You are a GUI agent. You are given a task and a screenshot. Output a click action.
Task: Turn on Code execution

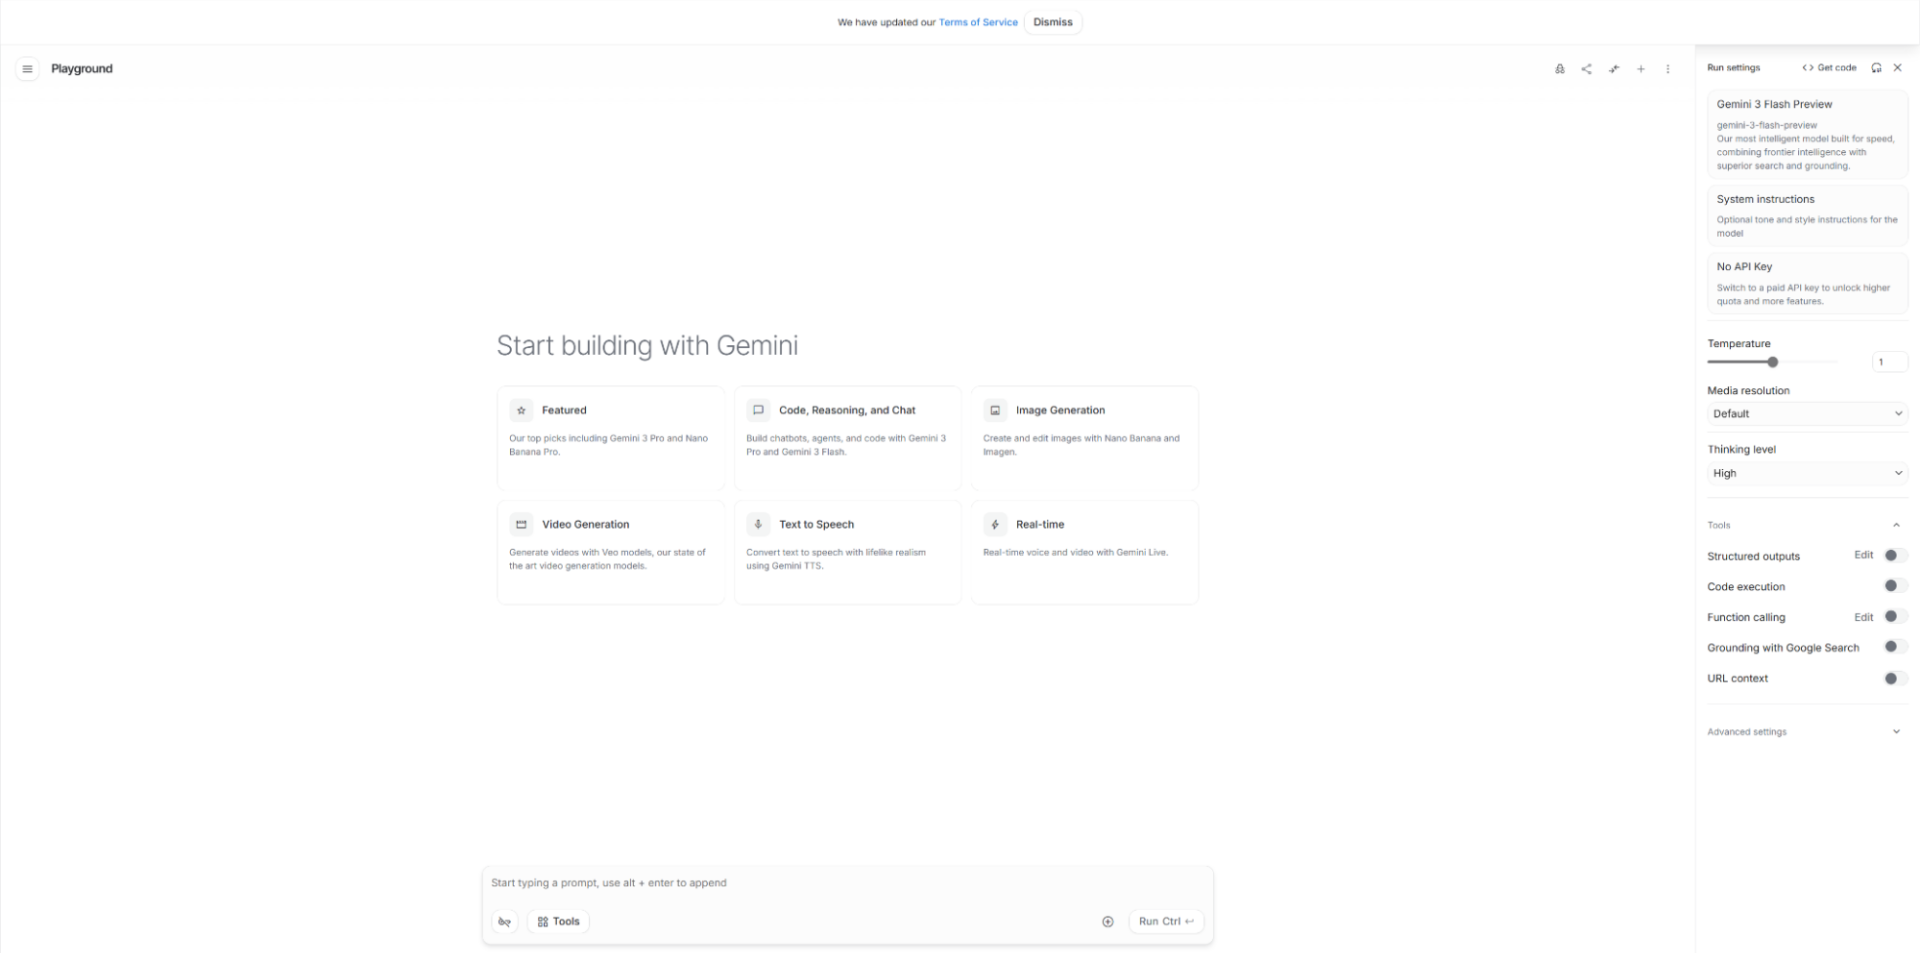pos(1892,586)
